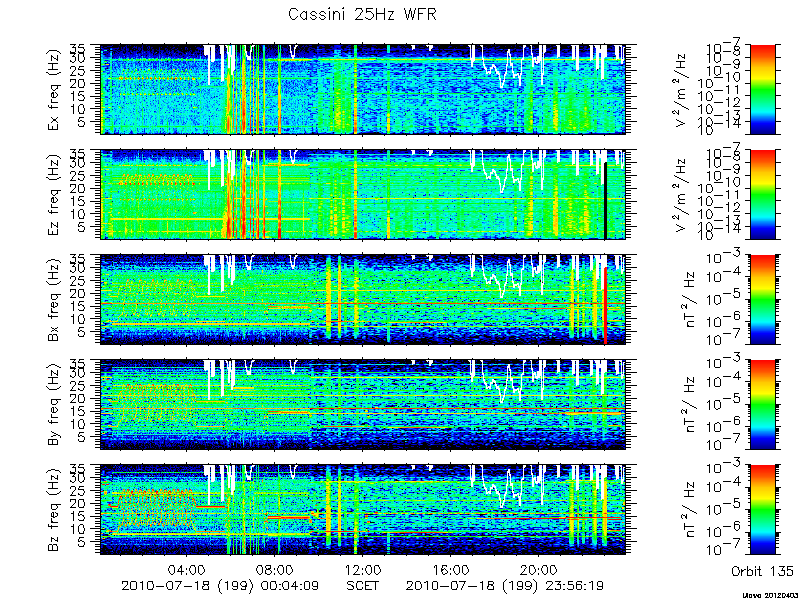Click the Ez frequency spectrogram panel

coord(362,194)
